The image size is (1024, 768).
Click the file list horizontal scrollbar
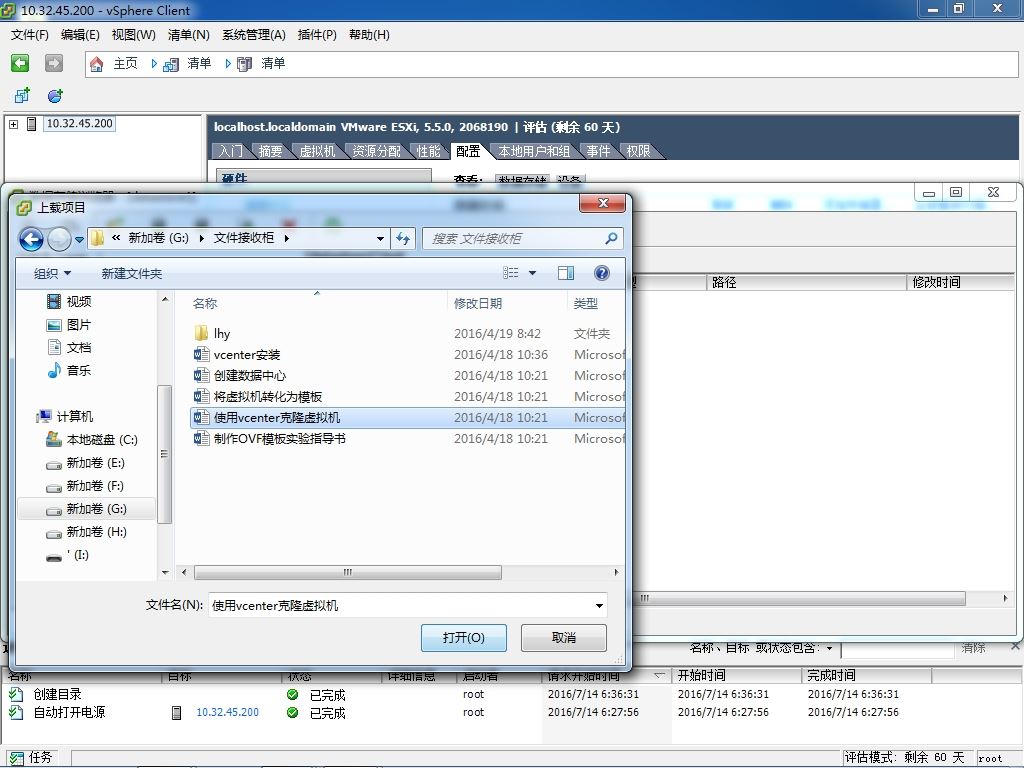[348, 572]
